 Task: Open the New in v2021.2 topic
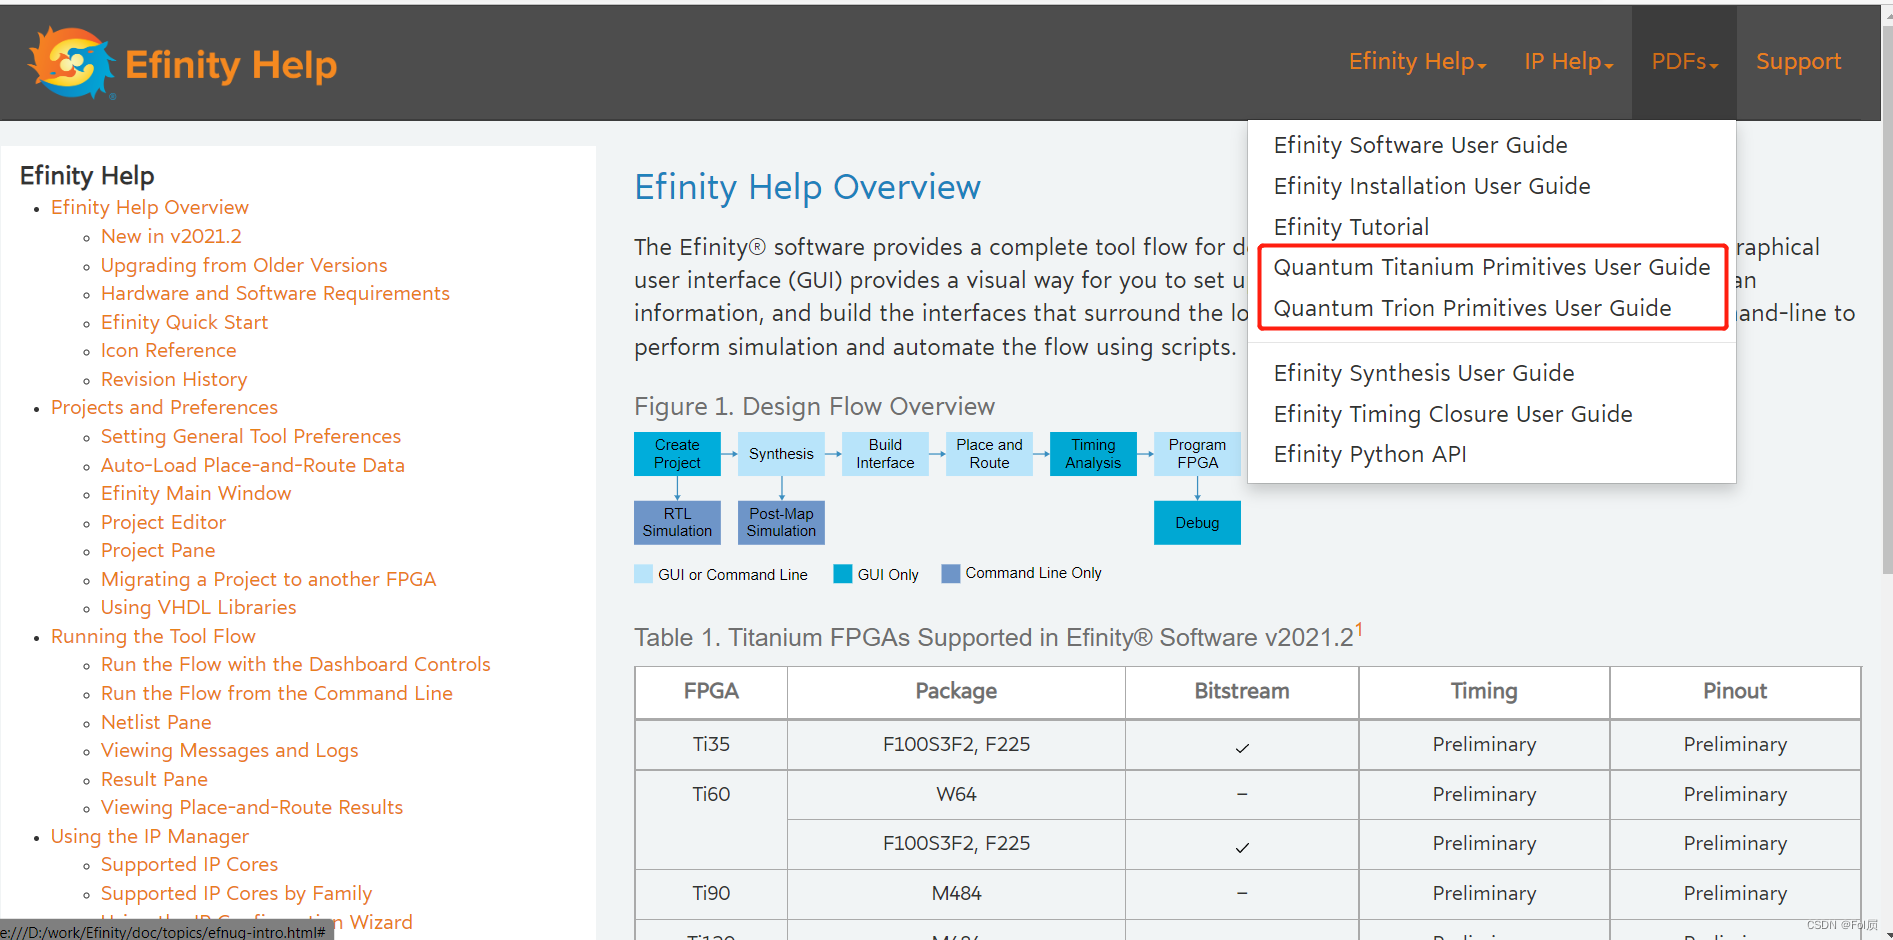pos(171,236)
